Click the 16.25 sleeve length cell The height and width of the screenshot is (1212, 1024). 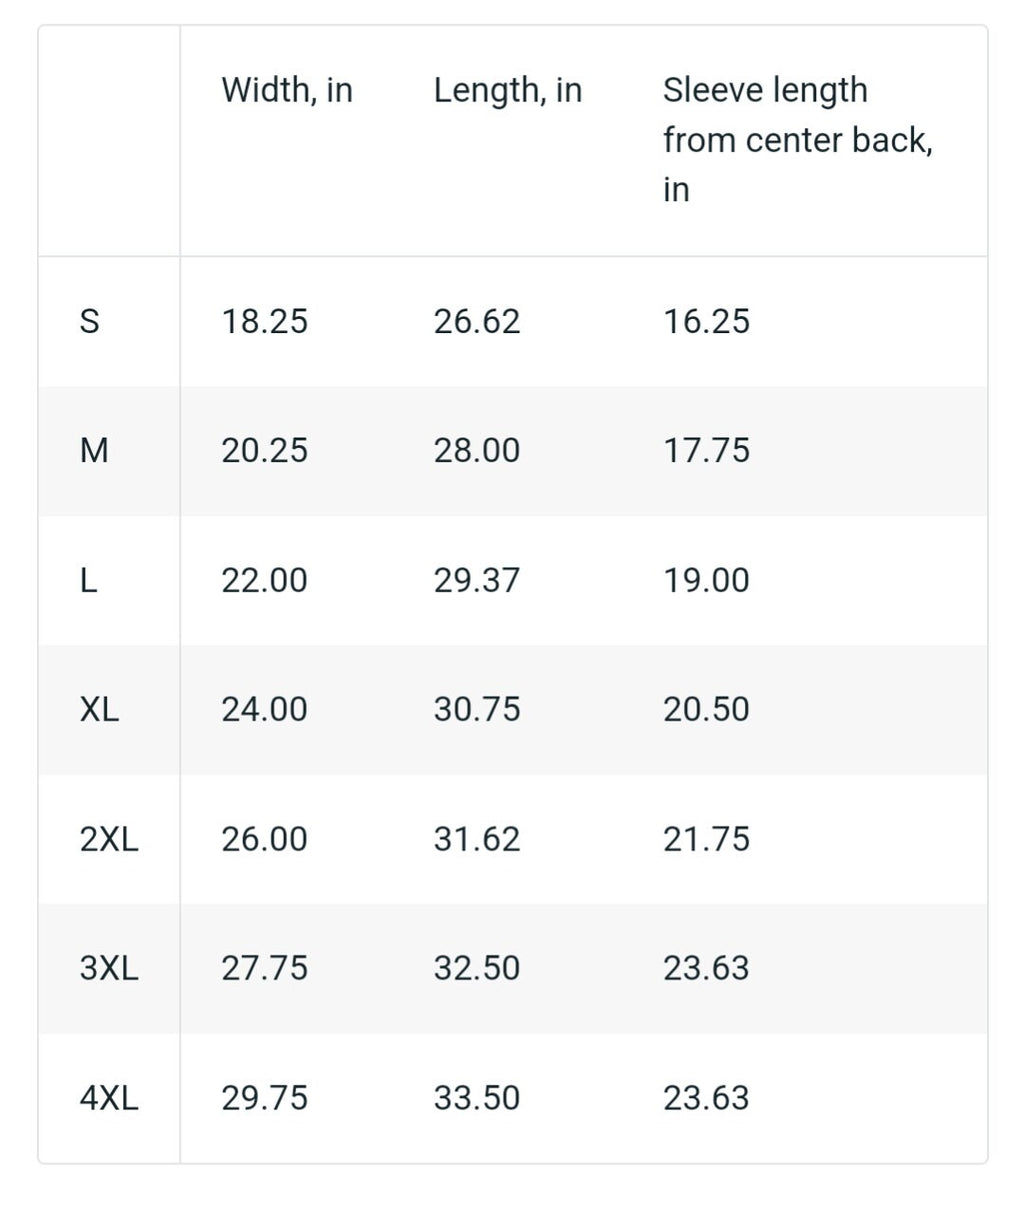706,321
